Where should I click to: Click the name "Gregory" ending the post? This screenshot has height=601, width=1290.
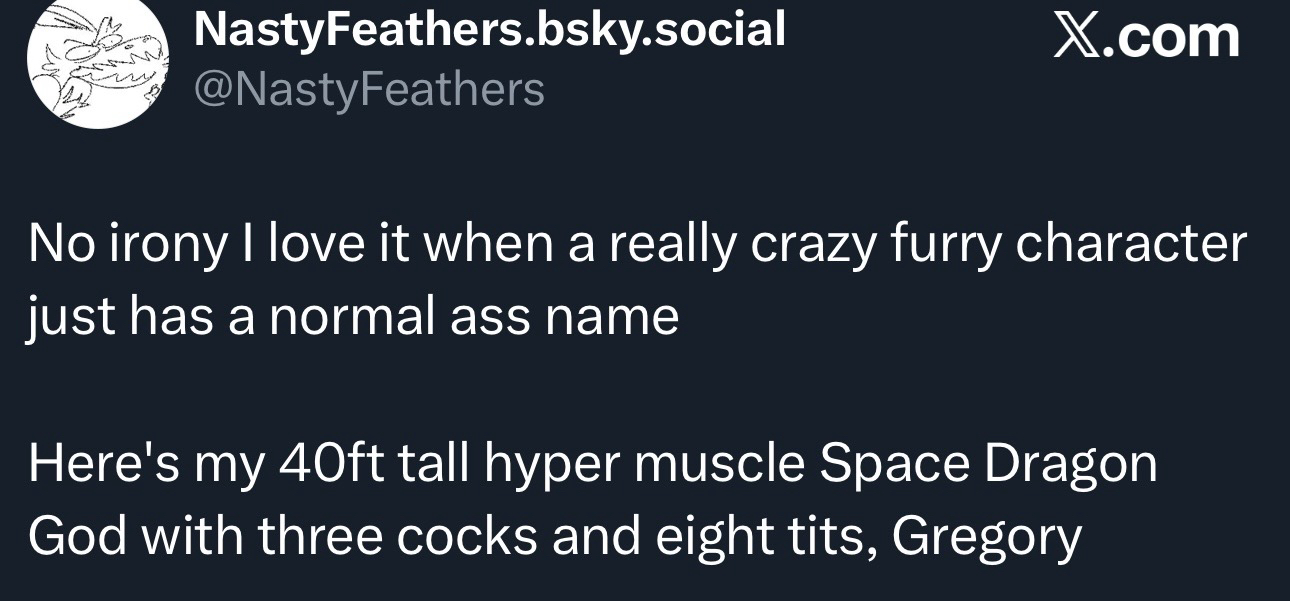[986, 537]
